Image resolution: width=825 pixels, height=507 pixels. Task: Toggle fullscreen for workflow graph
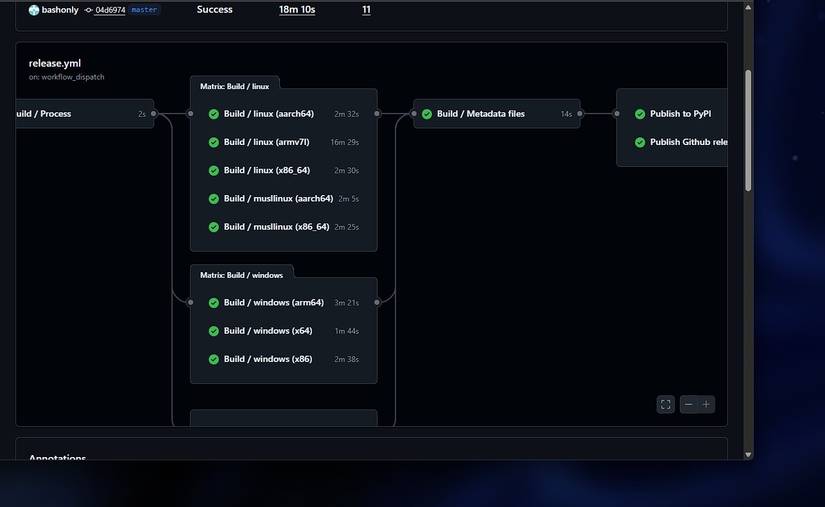pyautogui.click(x=666, y=404)
